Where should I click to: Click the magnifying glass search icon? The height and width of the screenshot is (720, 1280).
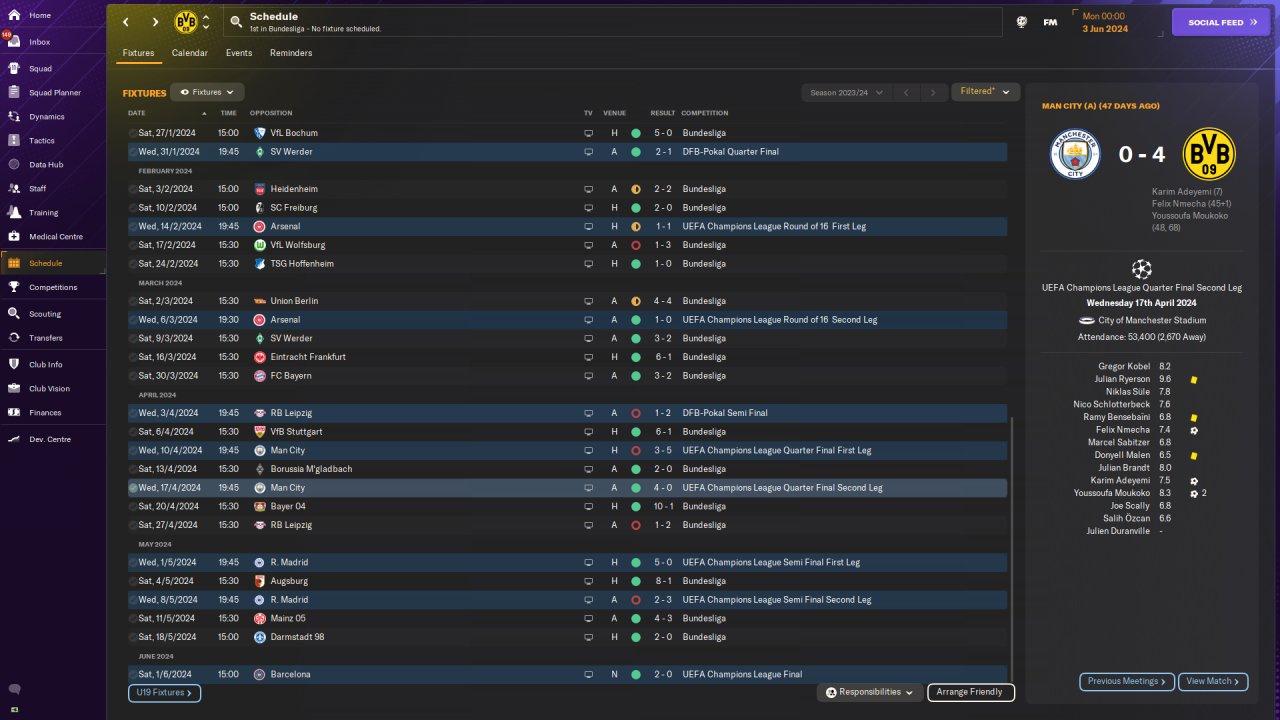236,21
